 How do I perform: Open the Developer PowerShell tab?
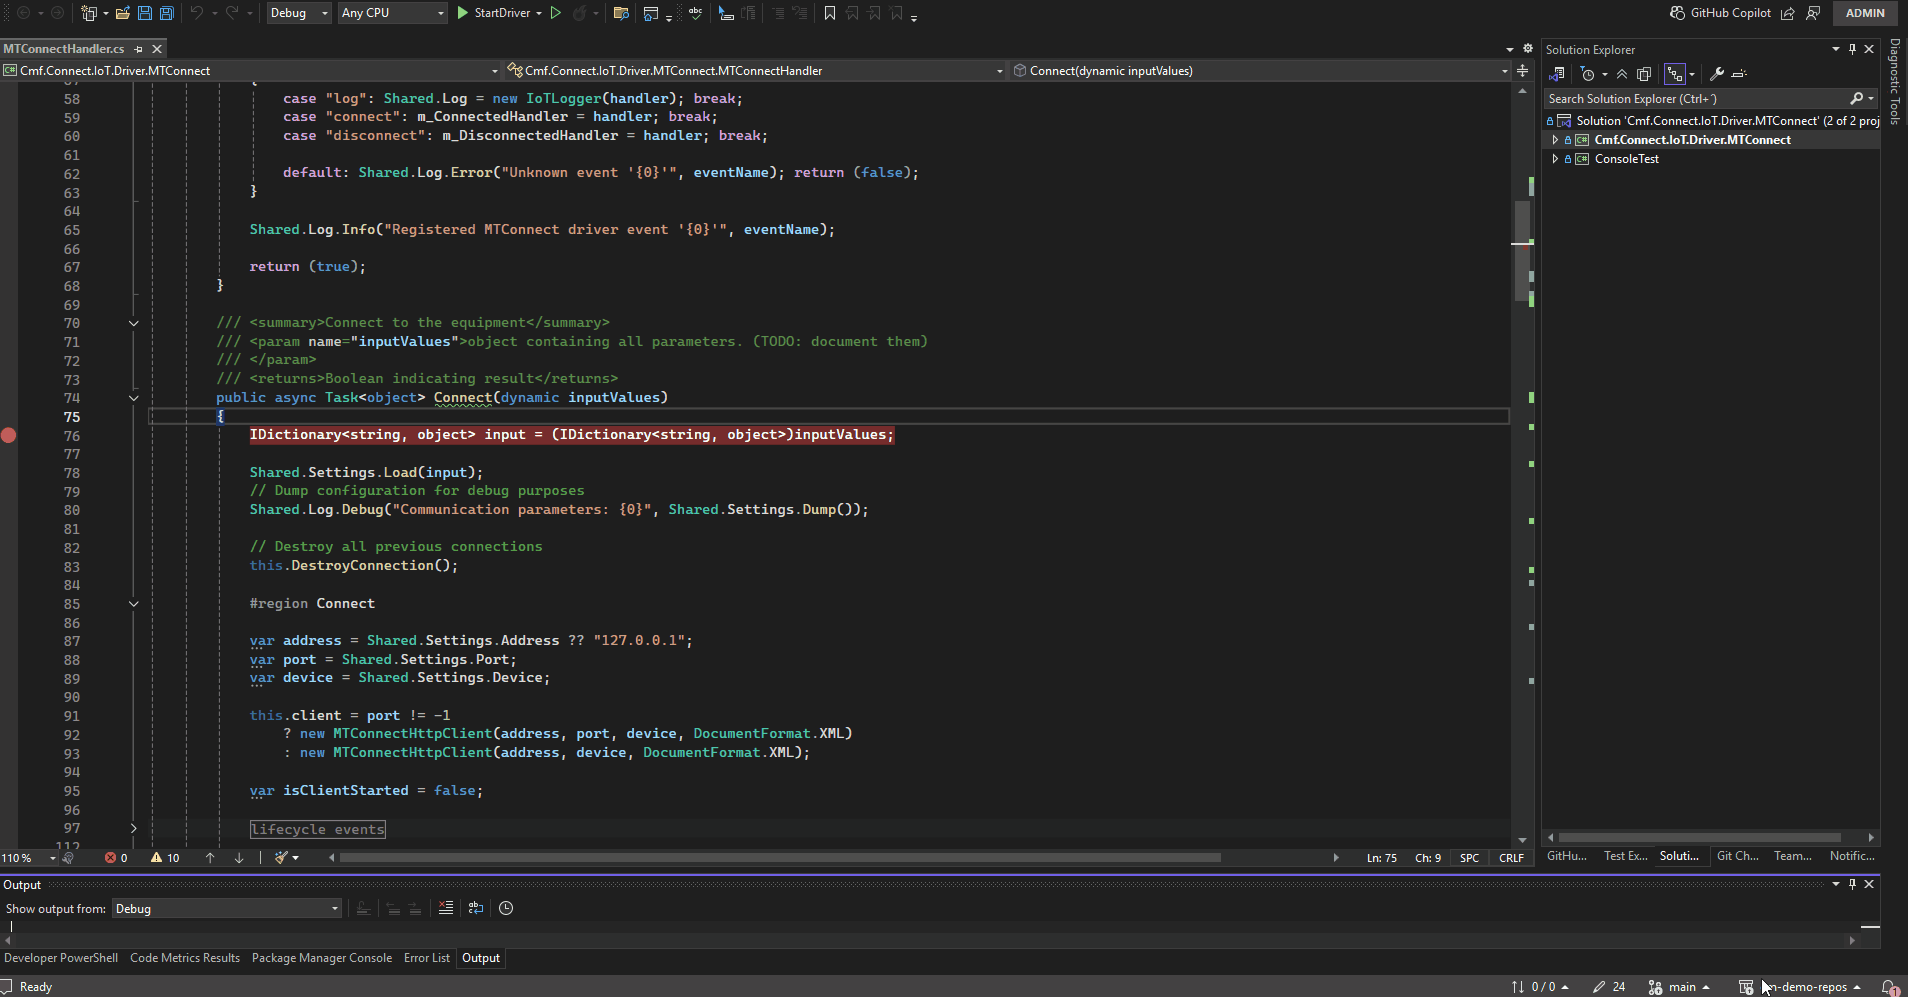pyautogui.click(x=61, y=958)
